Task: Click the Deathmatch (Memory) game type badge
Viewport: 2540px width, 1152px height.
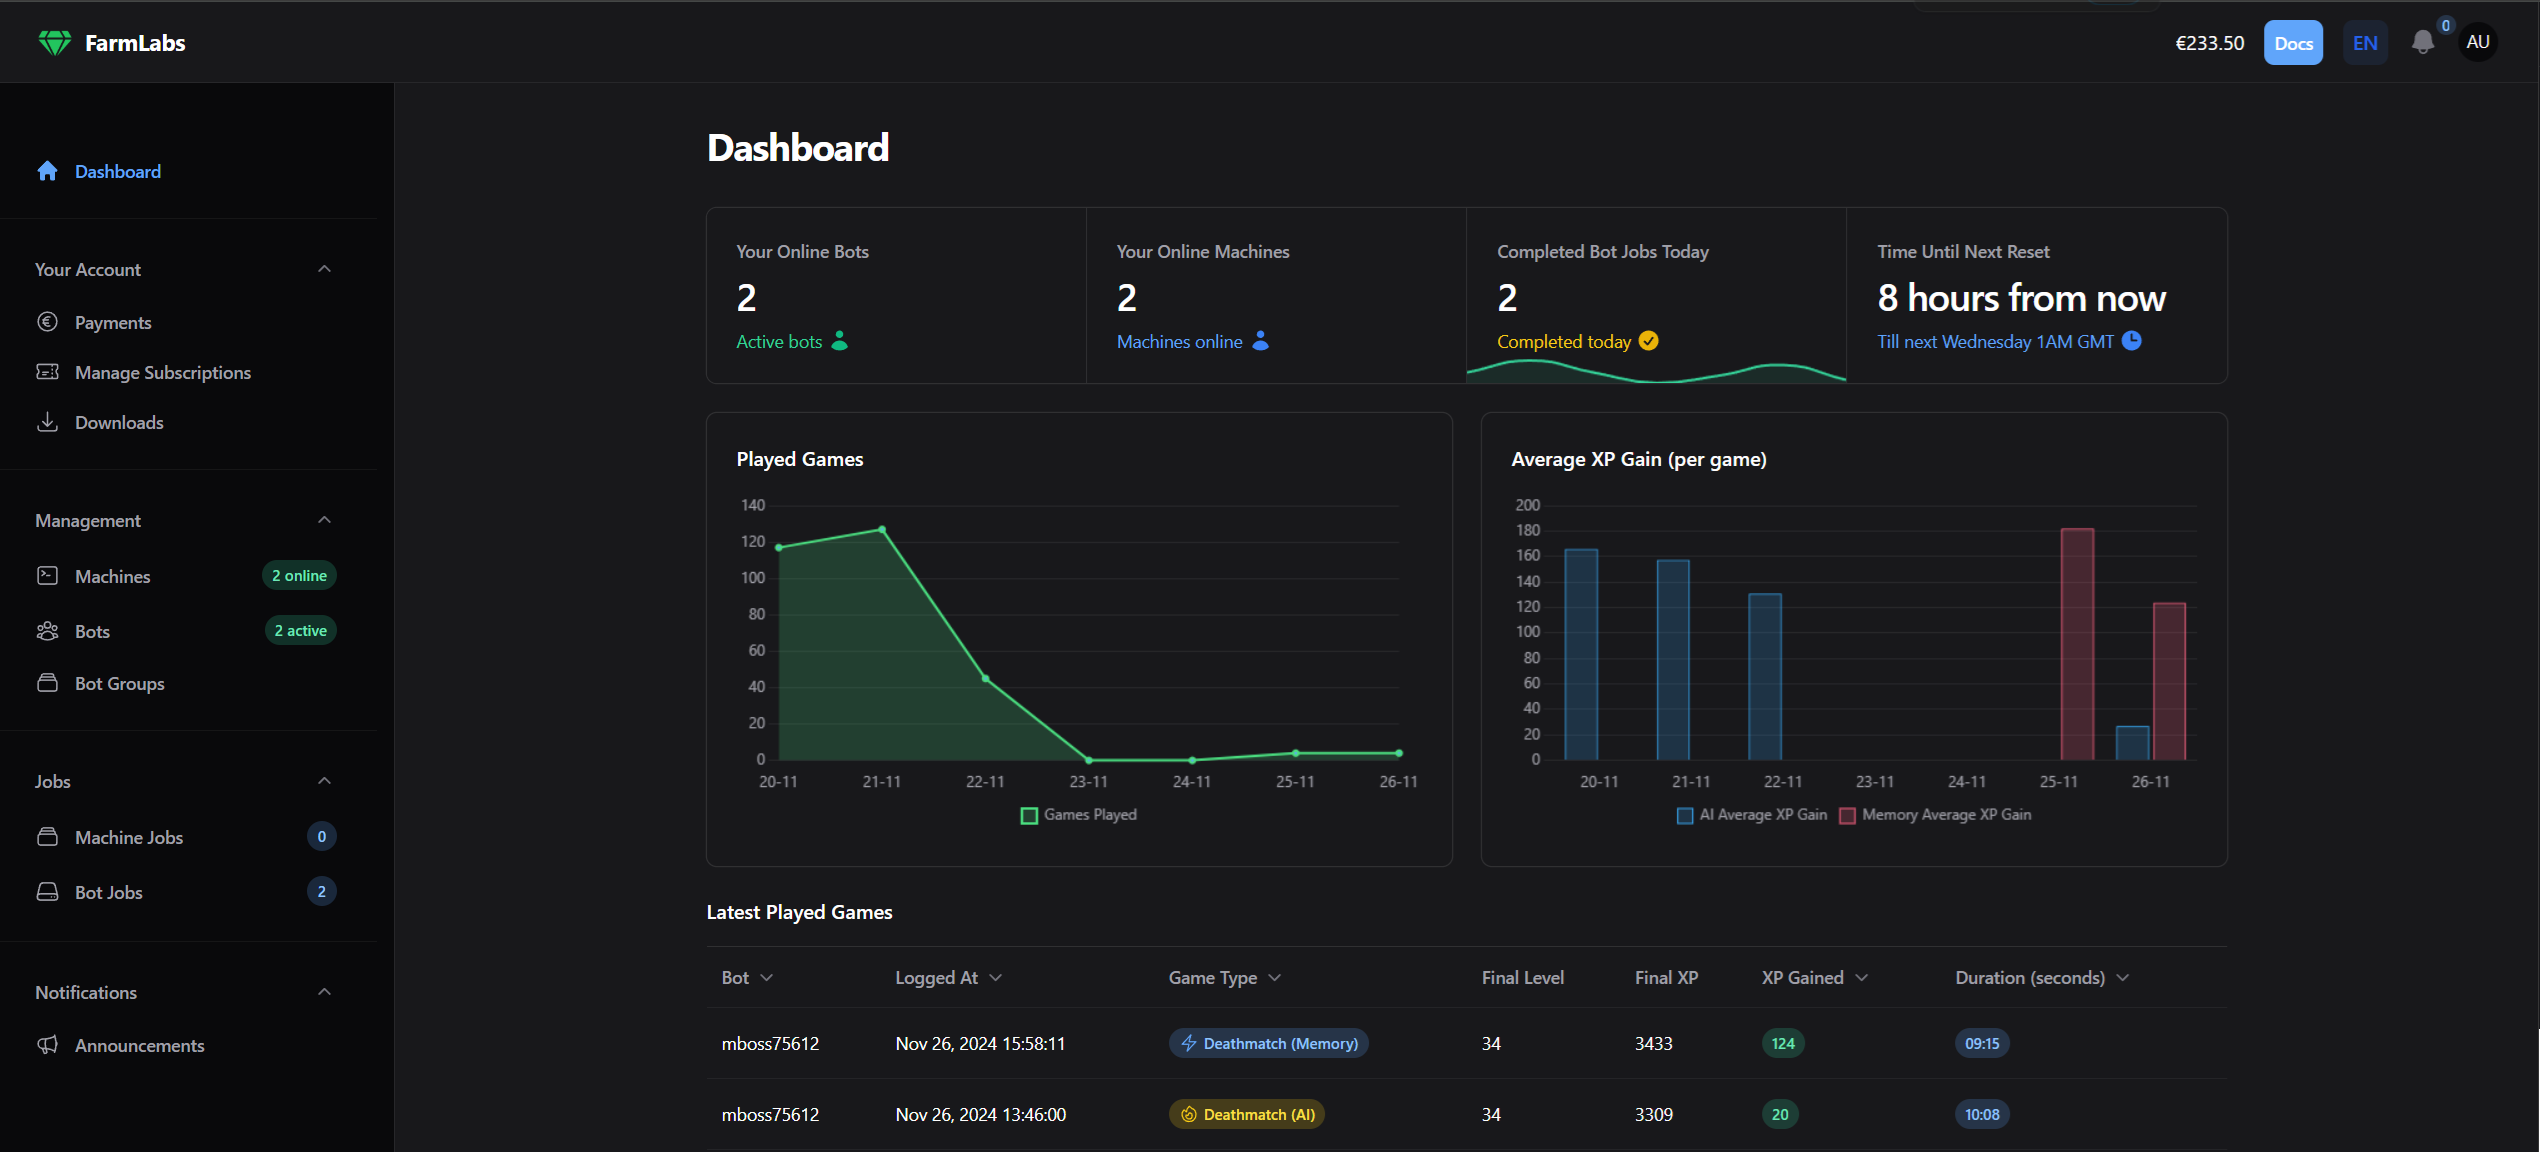Action: tap(1268, 1043)
